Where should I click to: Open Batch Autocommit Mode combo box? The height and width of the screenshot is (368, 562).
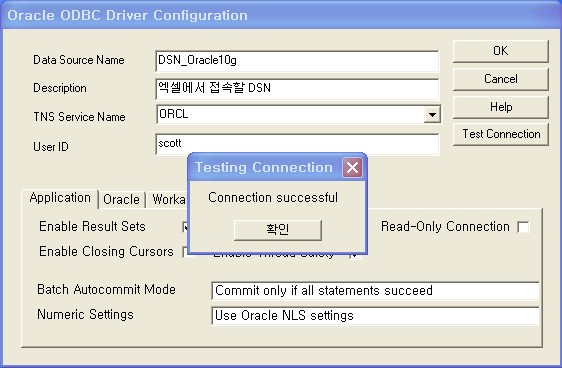375,291
